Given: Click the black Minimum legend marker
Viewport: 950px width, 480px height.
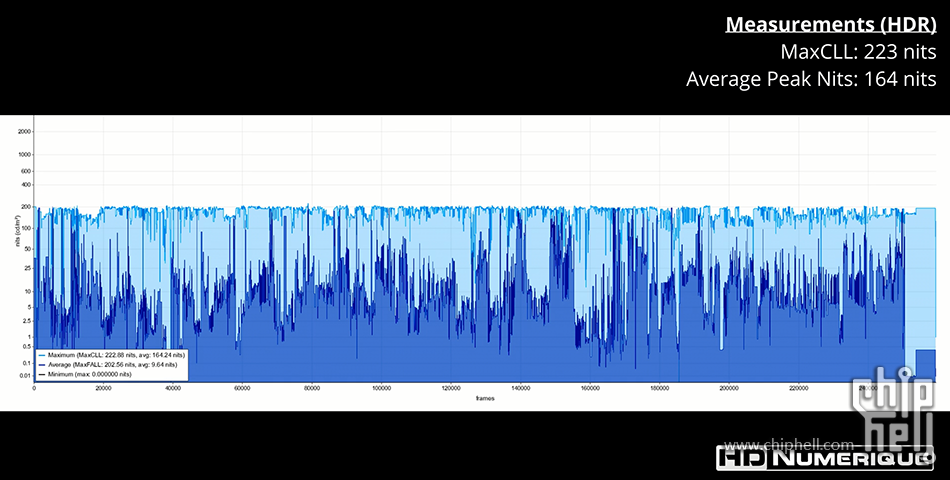Looking at the screenshot, I should coord(42,374).
